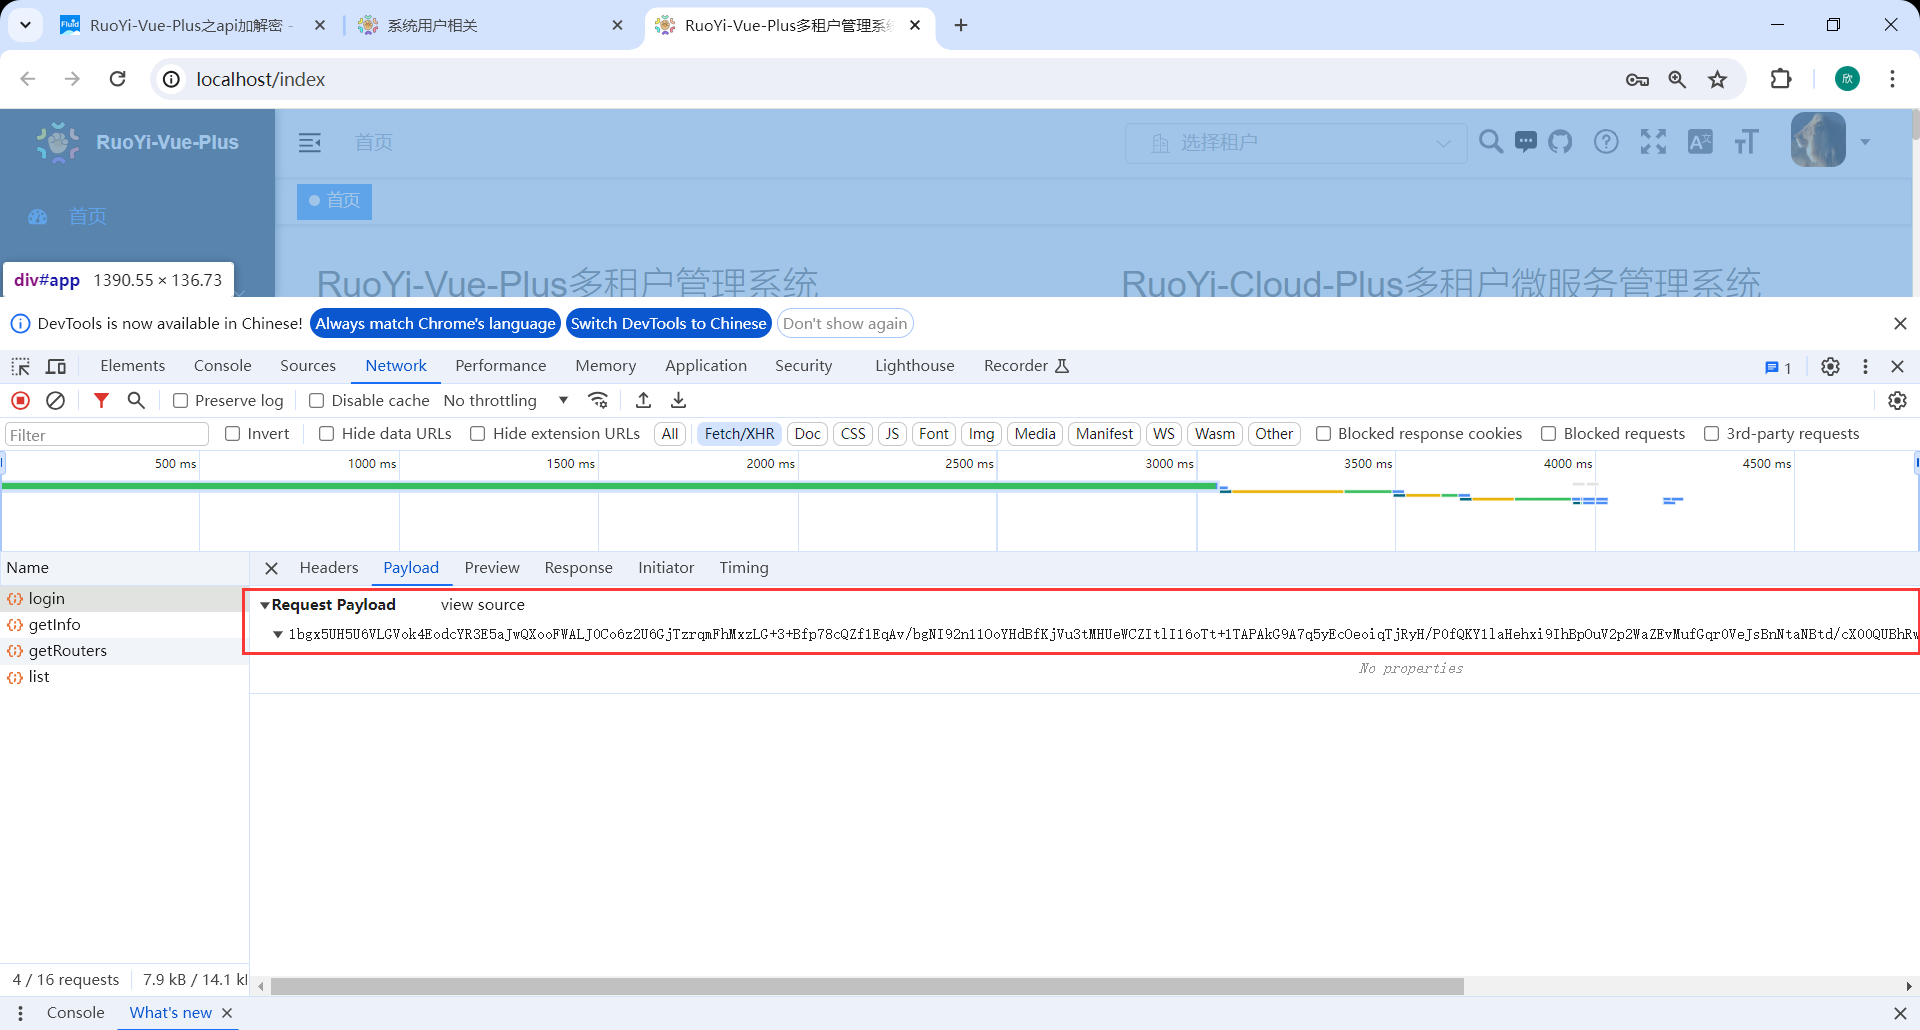Click Switch DevTools to Chinese button
The width and height of the screenshot is (1920, 1030).
[668, 323]
